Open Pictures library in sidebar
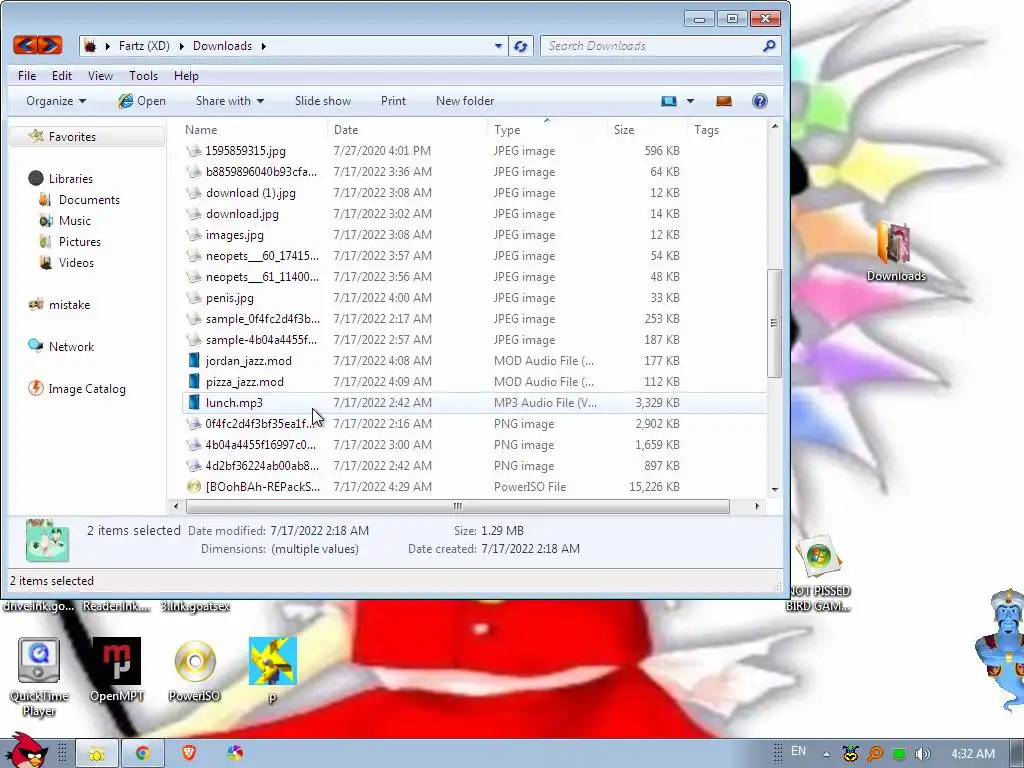Screen dimensions: 1024x768 pyautogui.click(x=70, y=242)
